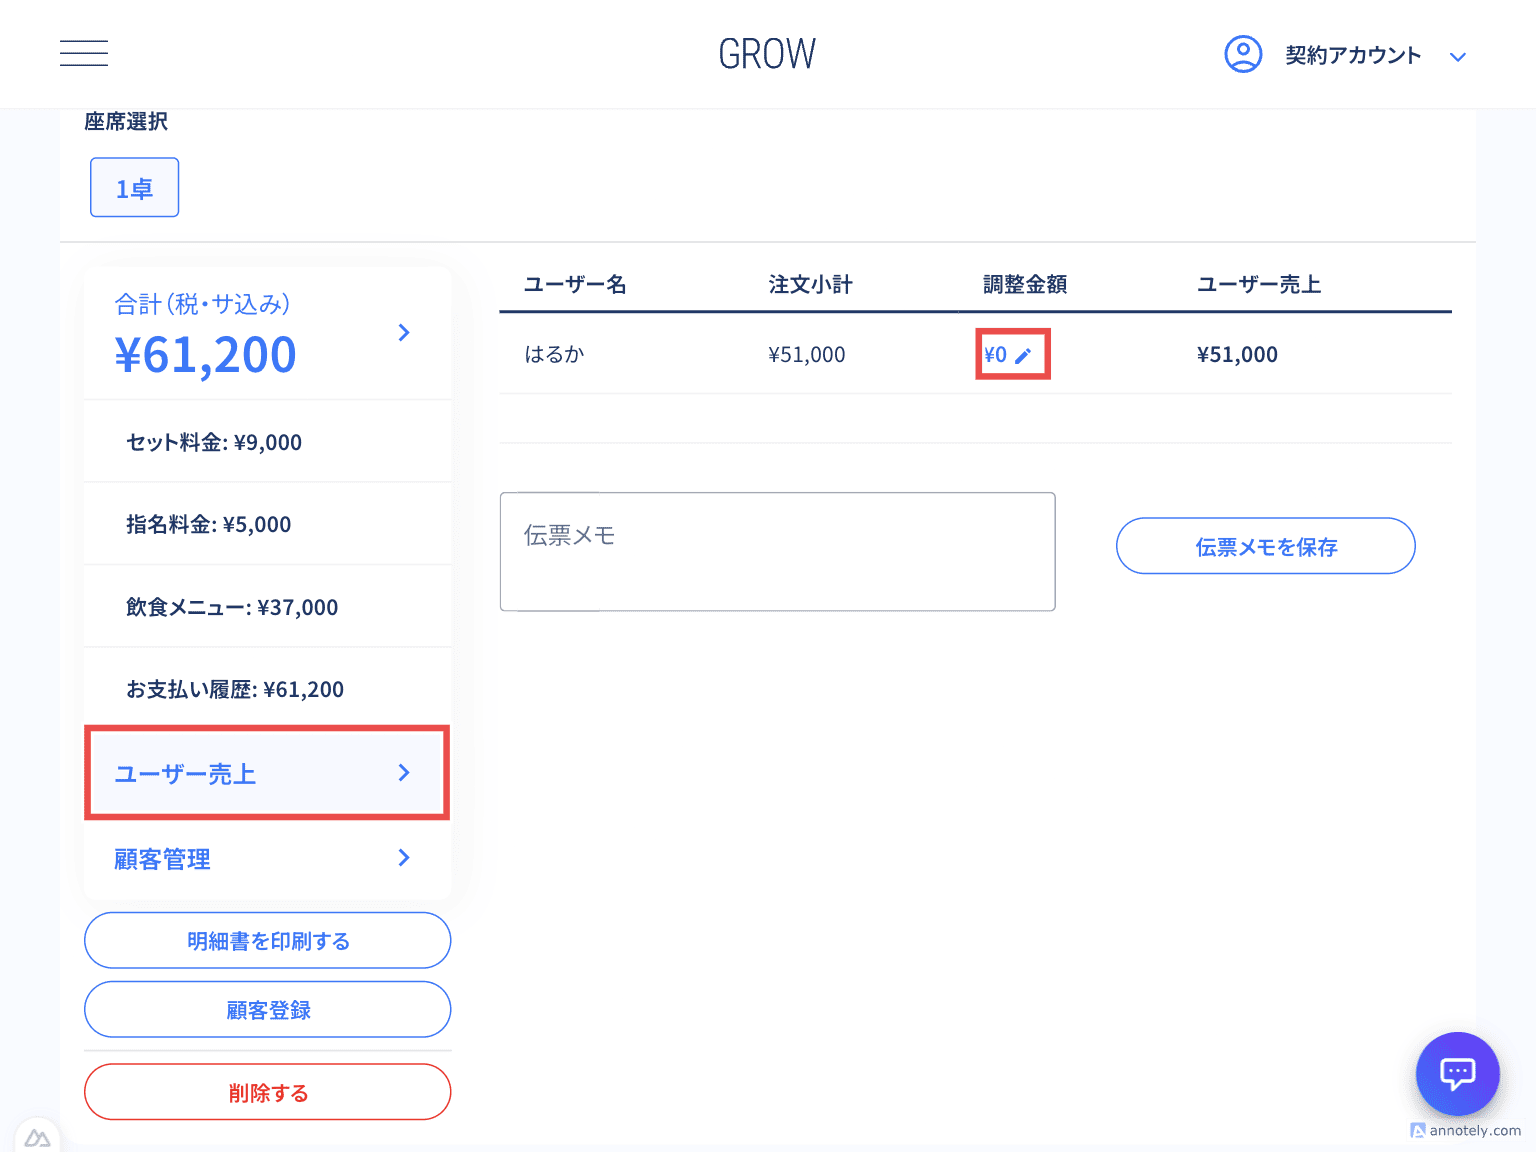The image size is (1536, 1152).
Task: Click the 座席選択 heading
Action: [126, 121]
